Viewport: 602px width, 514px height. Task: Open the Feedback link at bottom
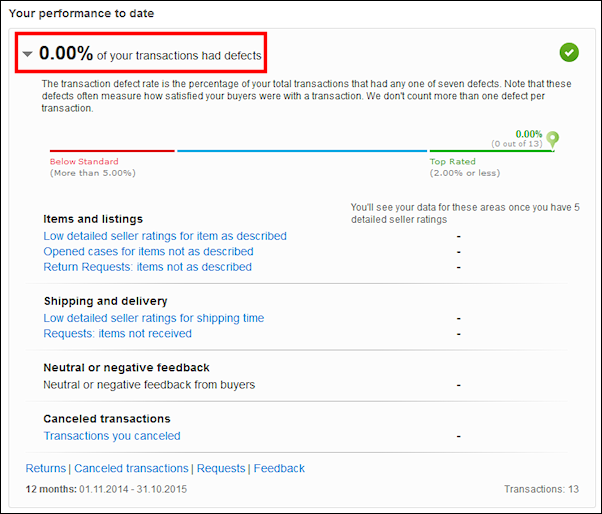pyautogui.click(x=279, y=468)
